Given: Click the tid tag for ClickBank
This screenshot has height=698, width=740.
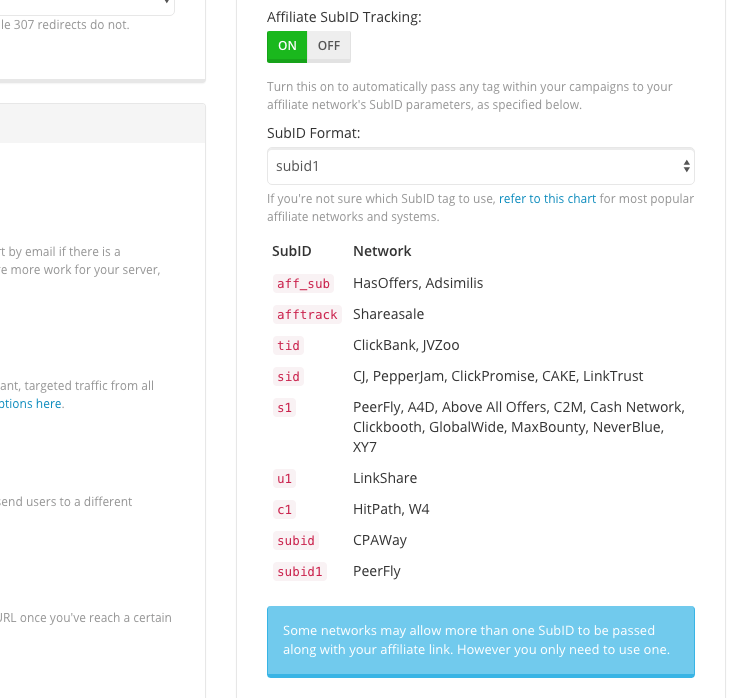Looking at the screenshot, I should 288,346.
